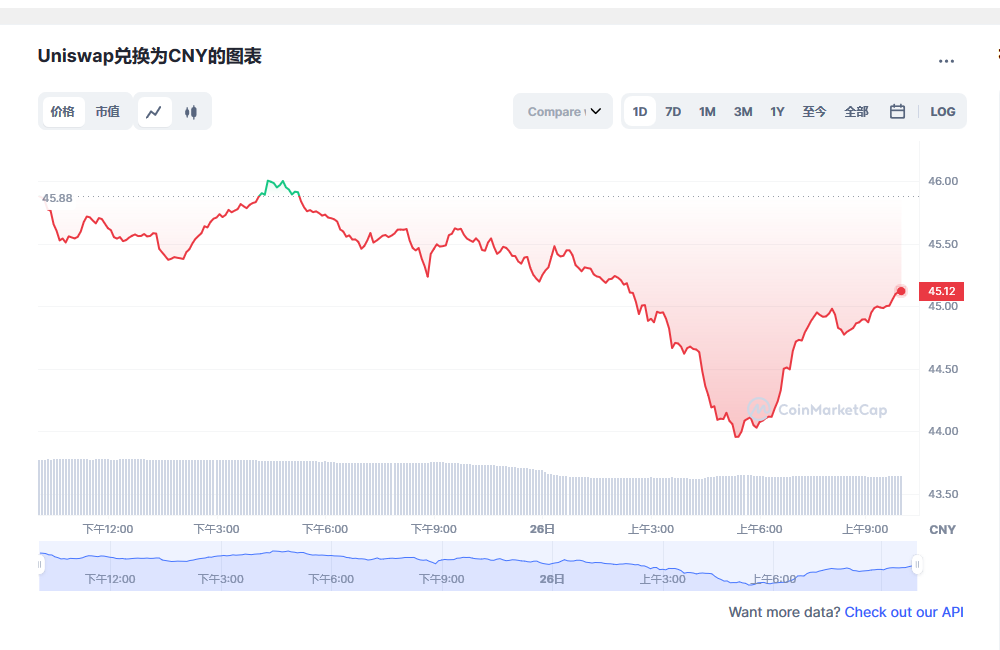Click the 上午3:00 label on main axis
1000x650 pixels.
pyautogui.click(x=651, y=529)
